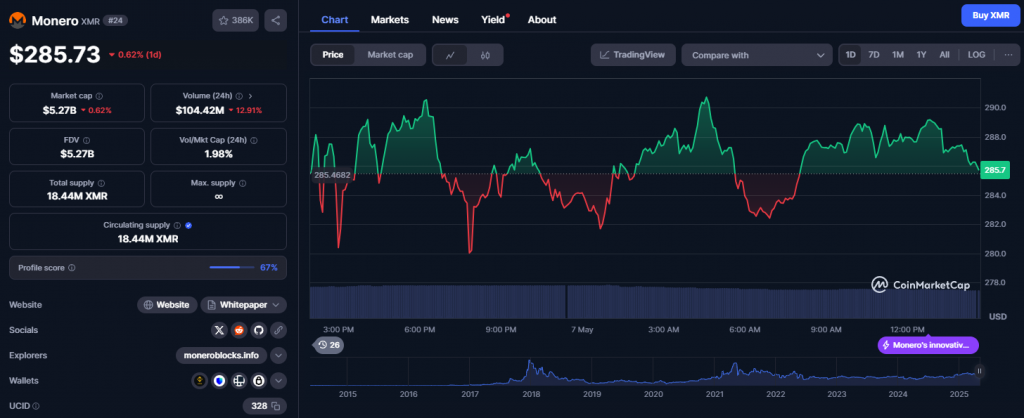Select the All time range
The image size is (1024, 418).
click(x=944, y=55)
